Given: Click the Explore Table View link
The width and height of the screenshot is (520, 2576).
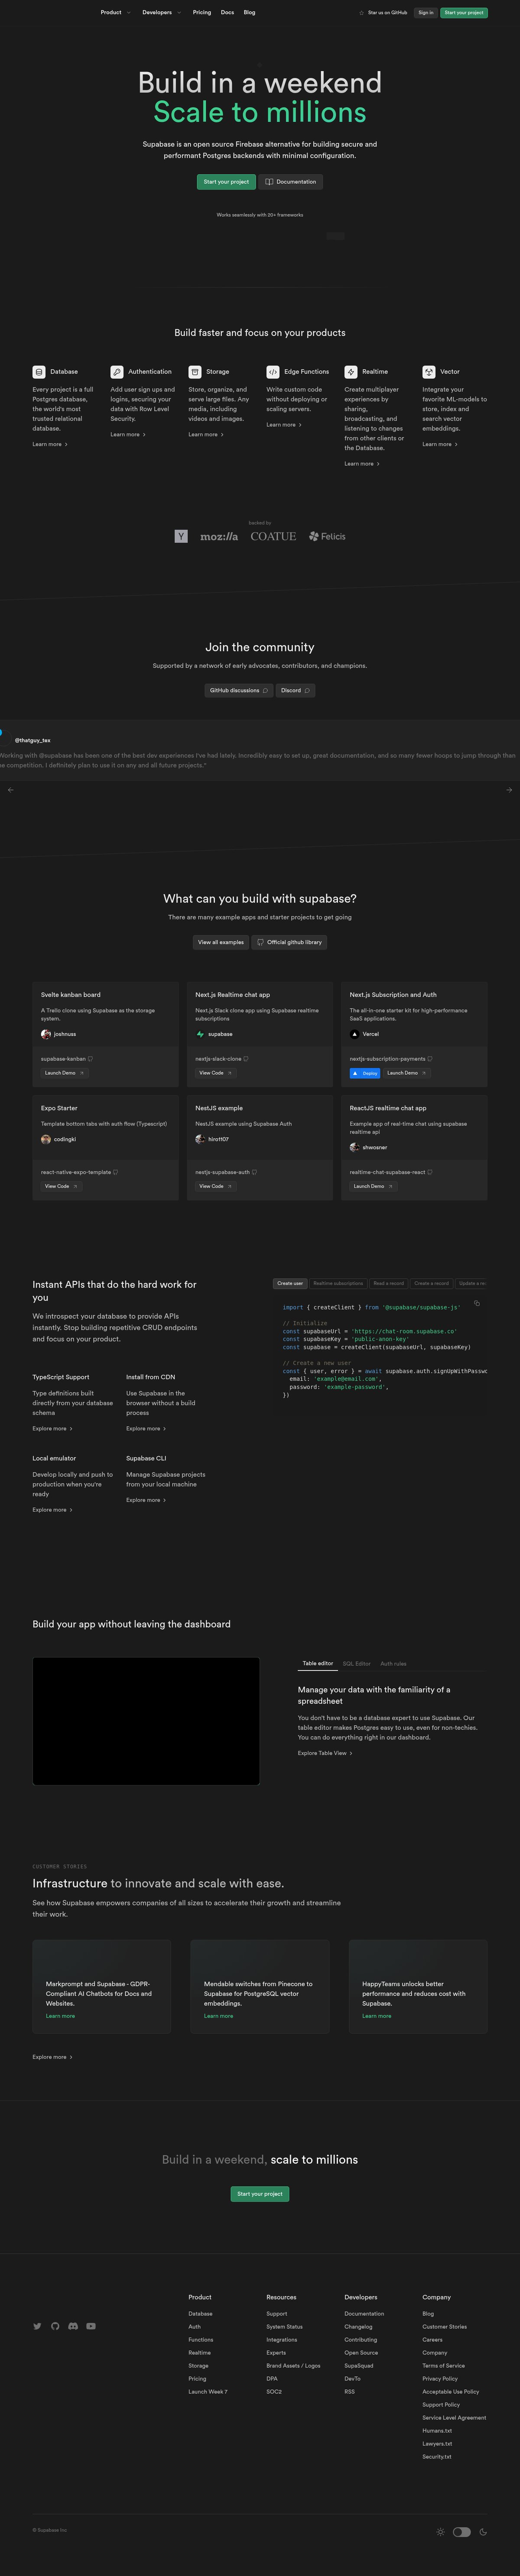Looking at the screenshot, I should [325, 1753].
